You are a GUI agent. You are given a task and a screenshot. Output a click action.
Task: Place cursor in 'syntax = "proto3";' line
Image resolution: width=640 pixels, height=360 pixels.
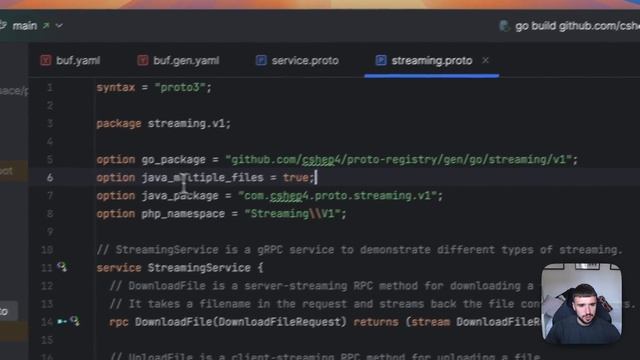tap(154, 88)
